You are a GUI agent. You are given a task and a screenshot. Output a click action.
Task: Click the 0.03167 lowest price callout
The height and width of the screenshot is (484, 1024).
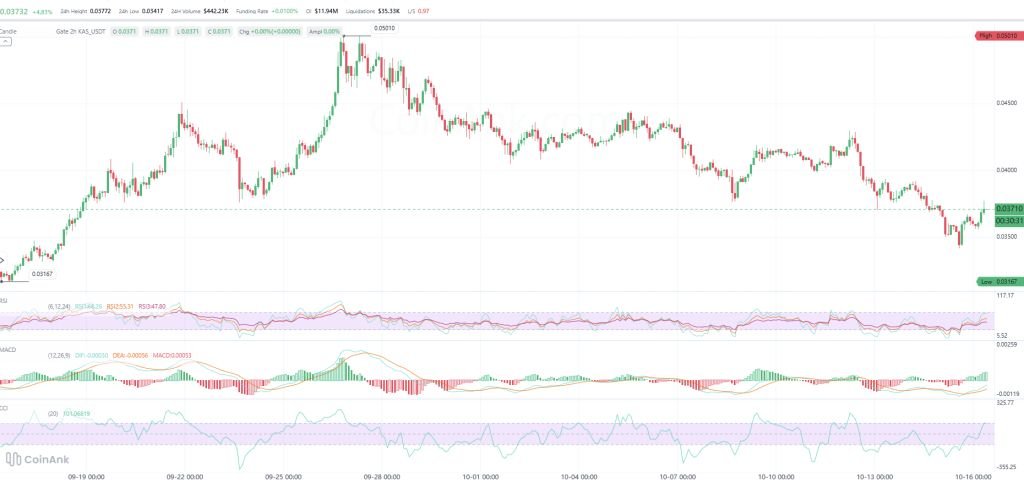coord(40,274)
